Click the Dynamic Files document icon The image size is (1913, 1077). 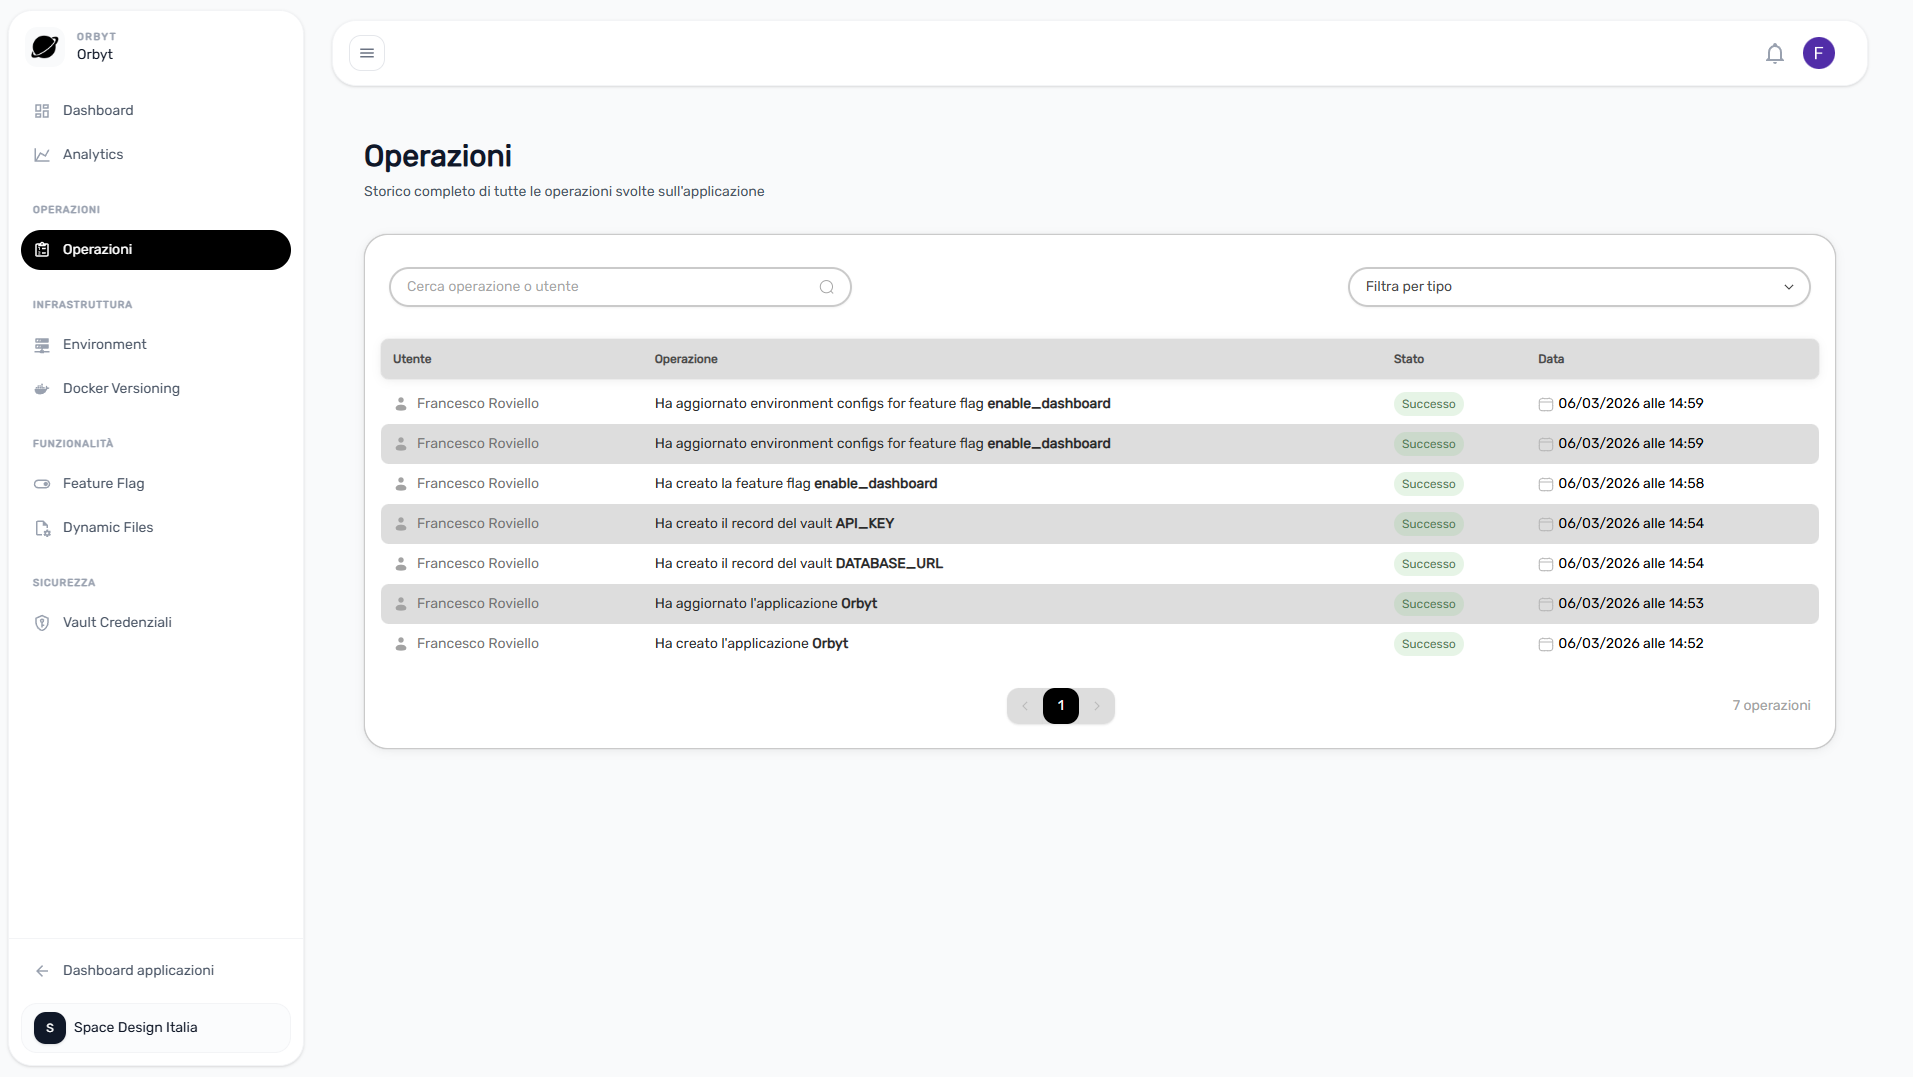42,528
